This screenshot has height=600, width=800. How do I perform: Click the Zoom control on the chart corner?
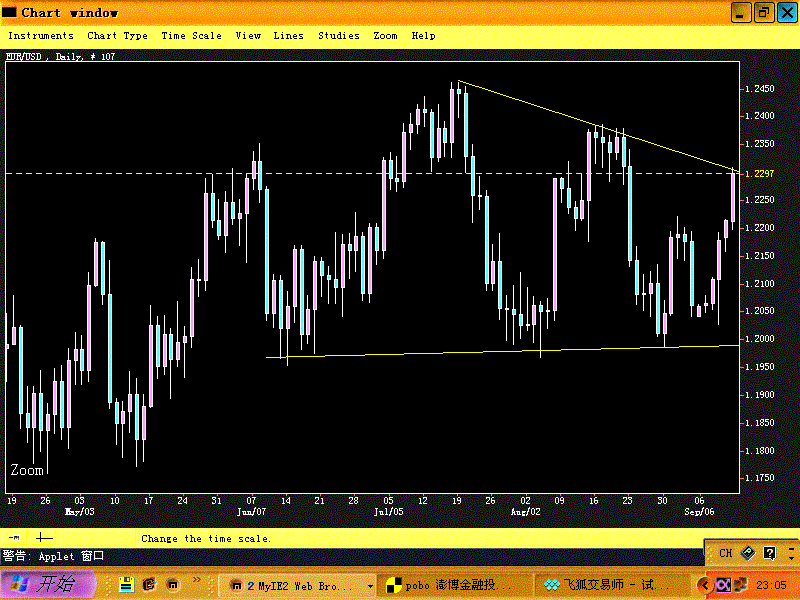pos(25,469)
